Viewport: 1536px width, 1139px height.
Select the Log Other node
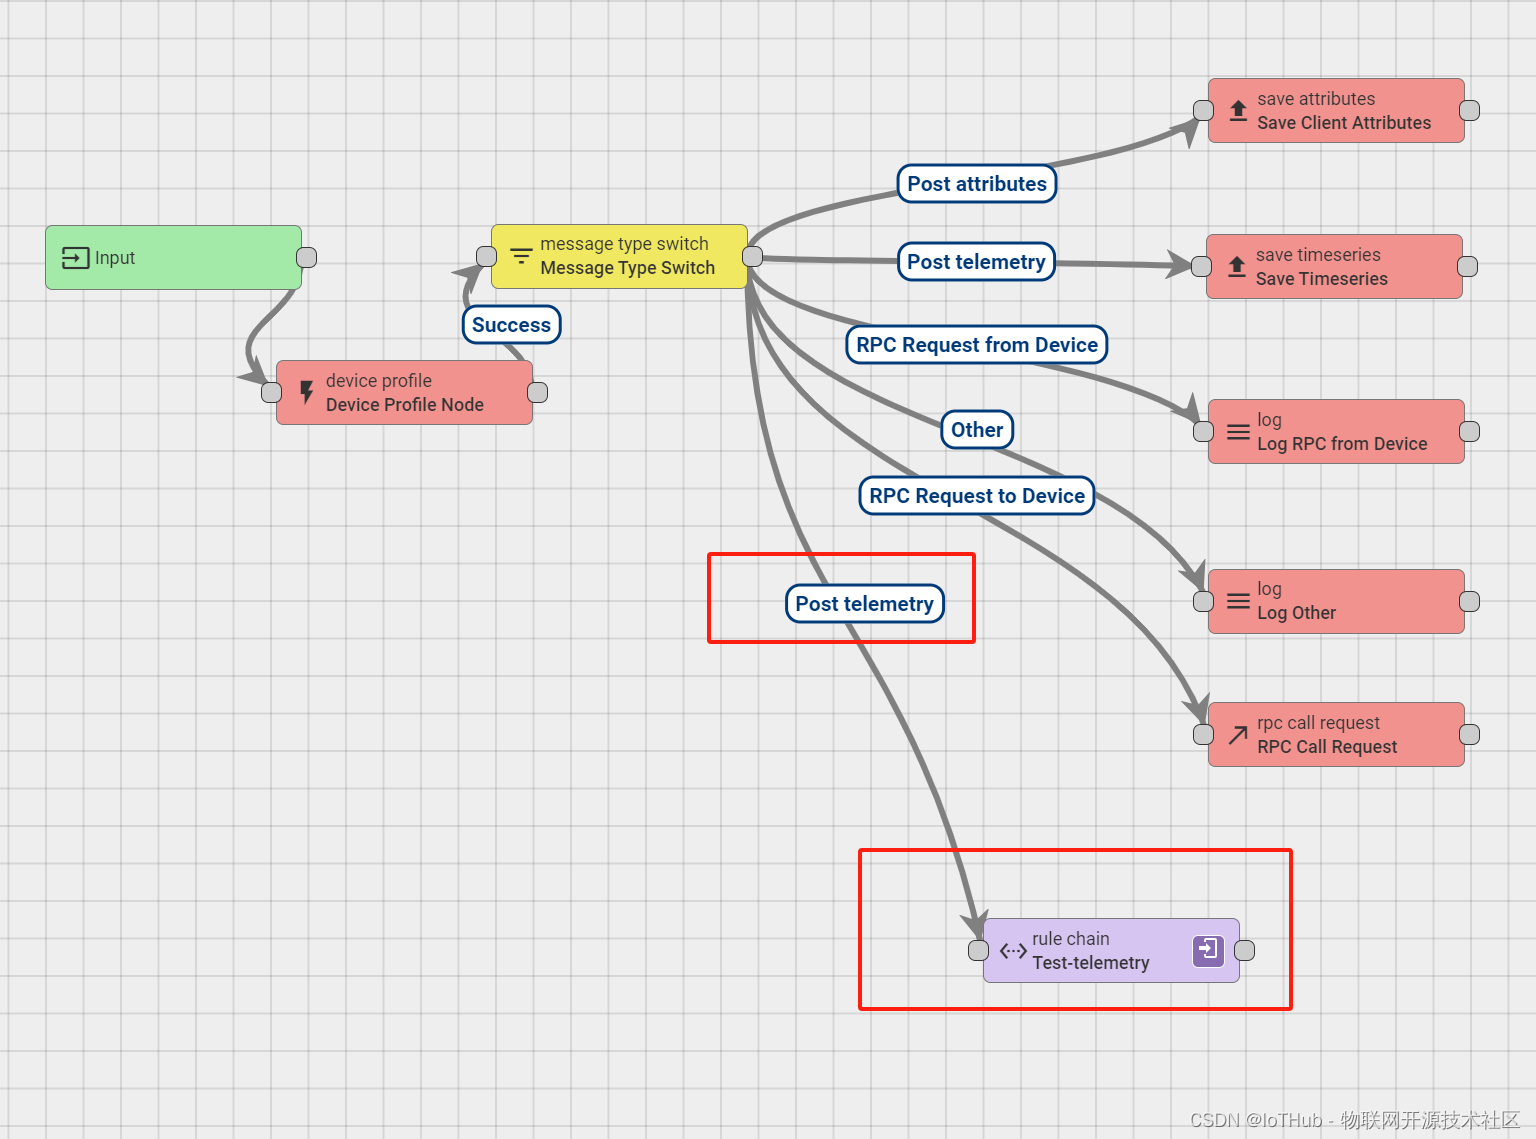(x=1336, y=602)
